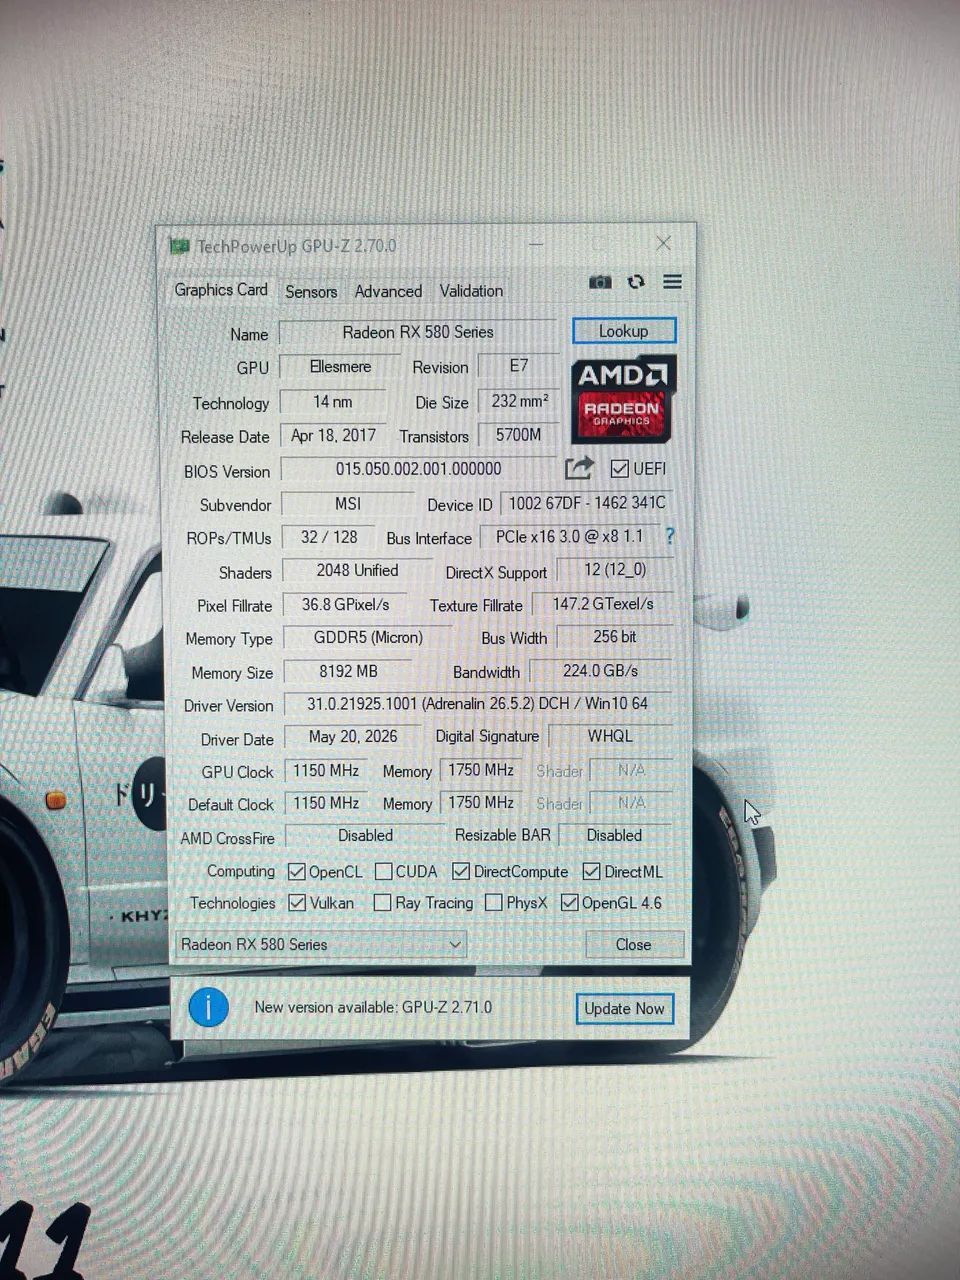
Task: Click the AMD Radeon Graphics logo
Action: [623, 398]
